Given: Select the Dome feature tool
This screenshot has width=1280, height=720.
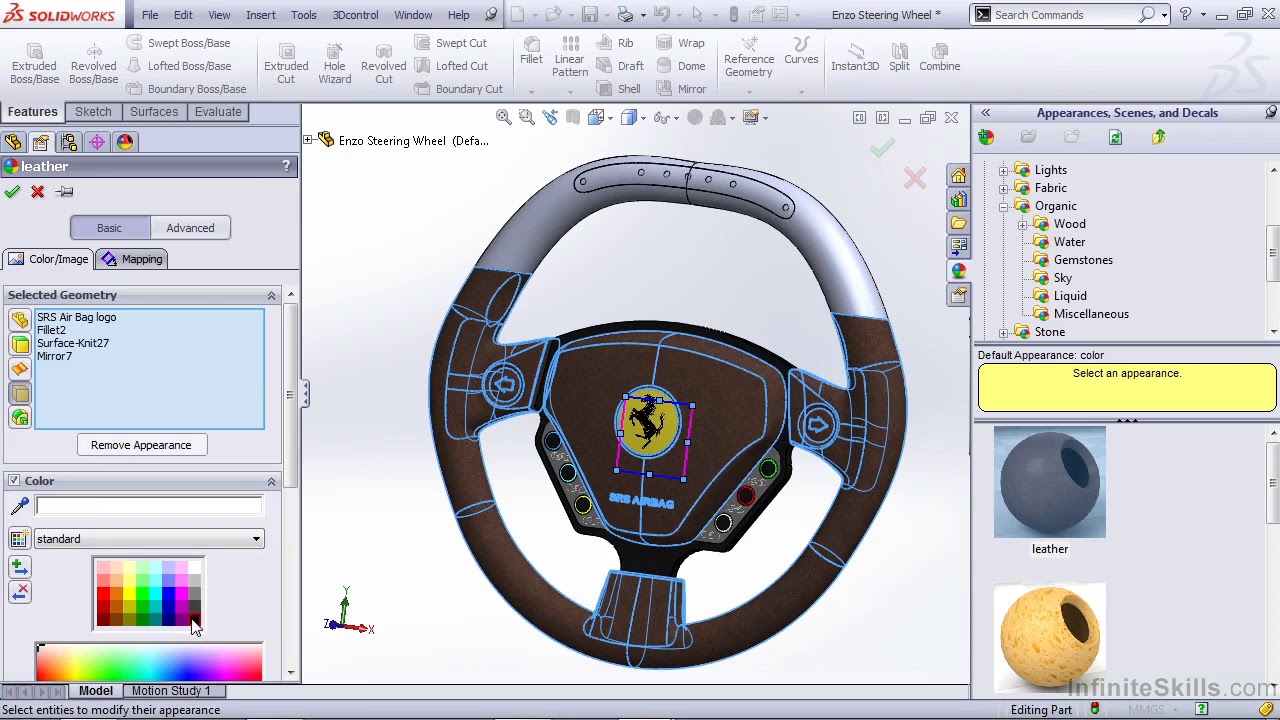Looking at the screenshot, I should pyautogui.click(x=681, y=66).
